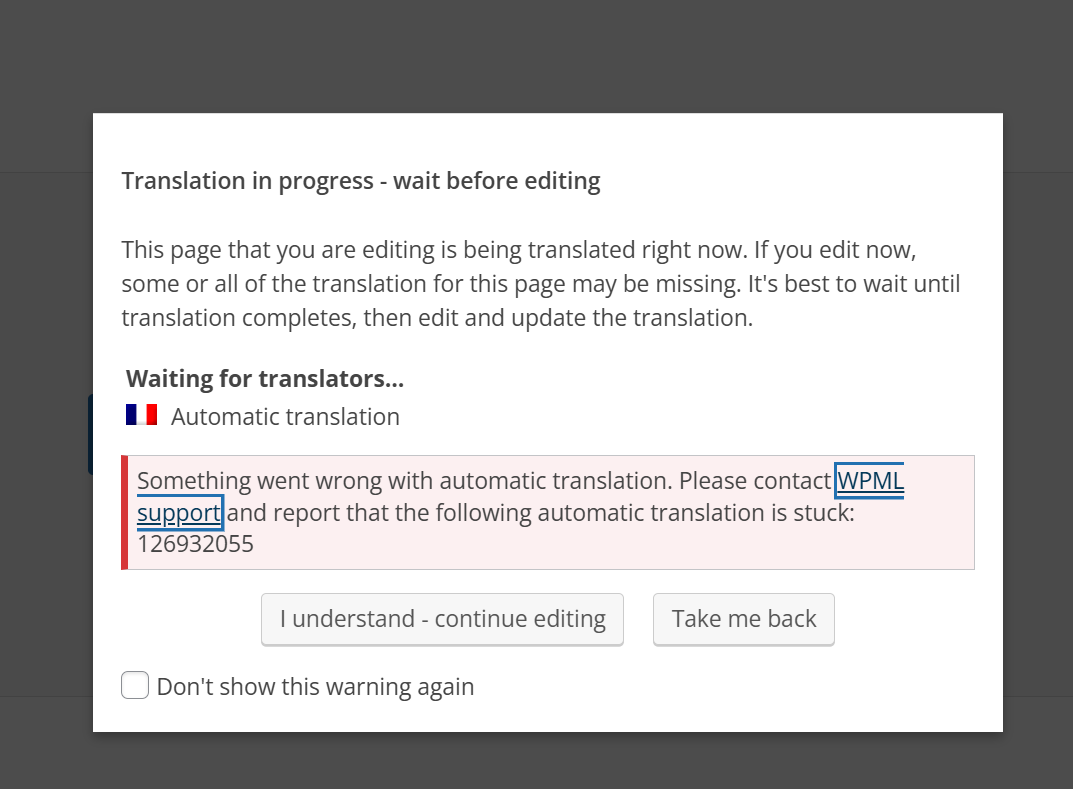This screenshot has height=789, width=1073.
Task: Click the "wait before editing" part of the title
Action: click(497, 182)
